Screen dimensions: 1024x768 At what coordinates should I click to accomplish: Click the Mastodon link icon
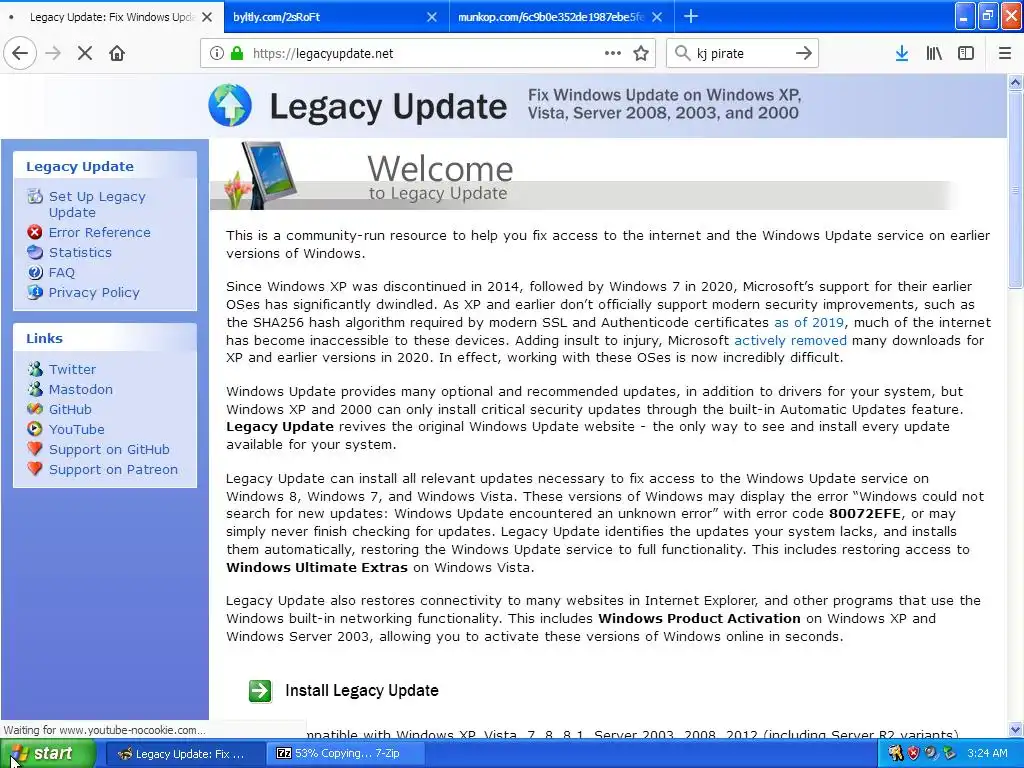[x=35, y=389]
